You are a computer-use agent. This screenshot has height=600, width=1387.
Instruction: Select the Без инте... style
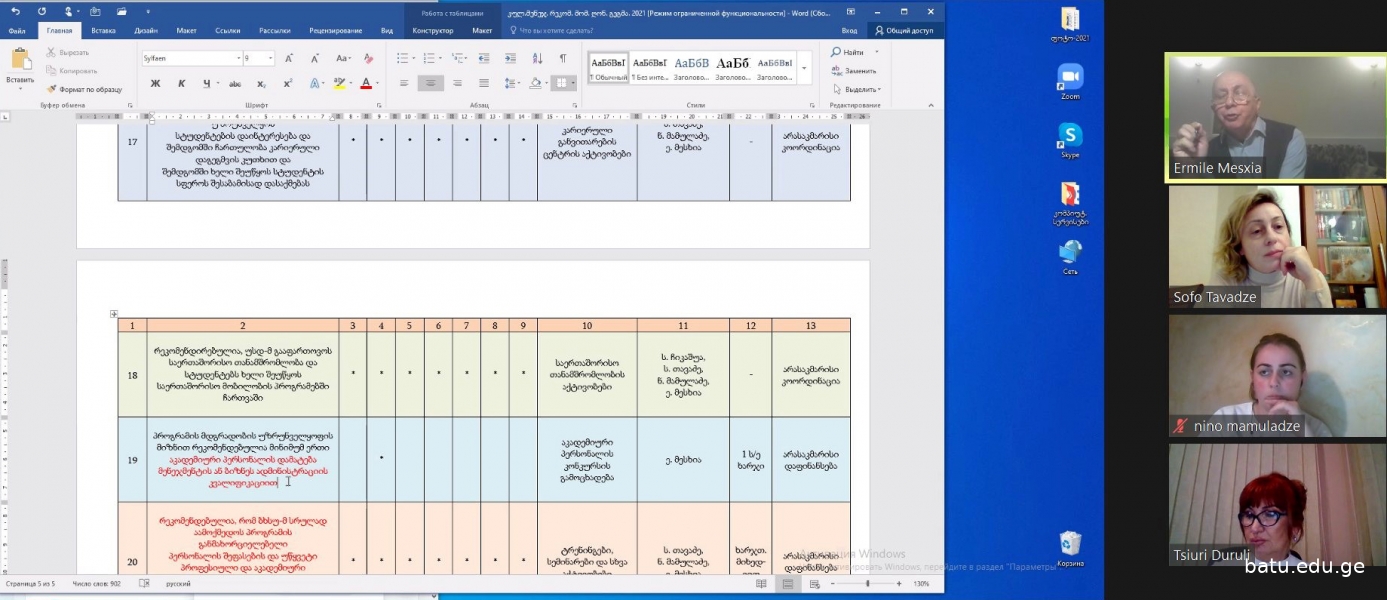[650, 67]
